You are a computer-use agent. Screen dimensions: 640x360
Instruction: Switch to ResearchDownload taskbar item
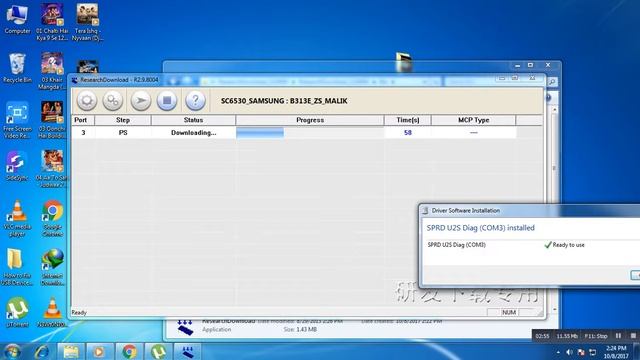click(x=188, y=351)
